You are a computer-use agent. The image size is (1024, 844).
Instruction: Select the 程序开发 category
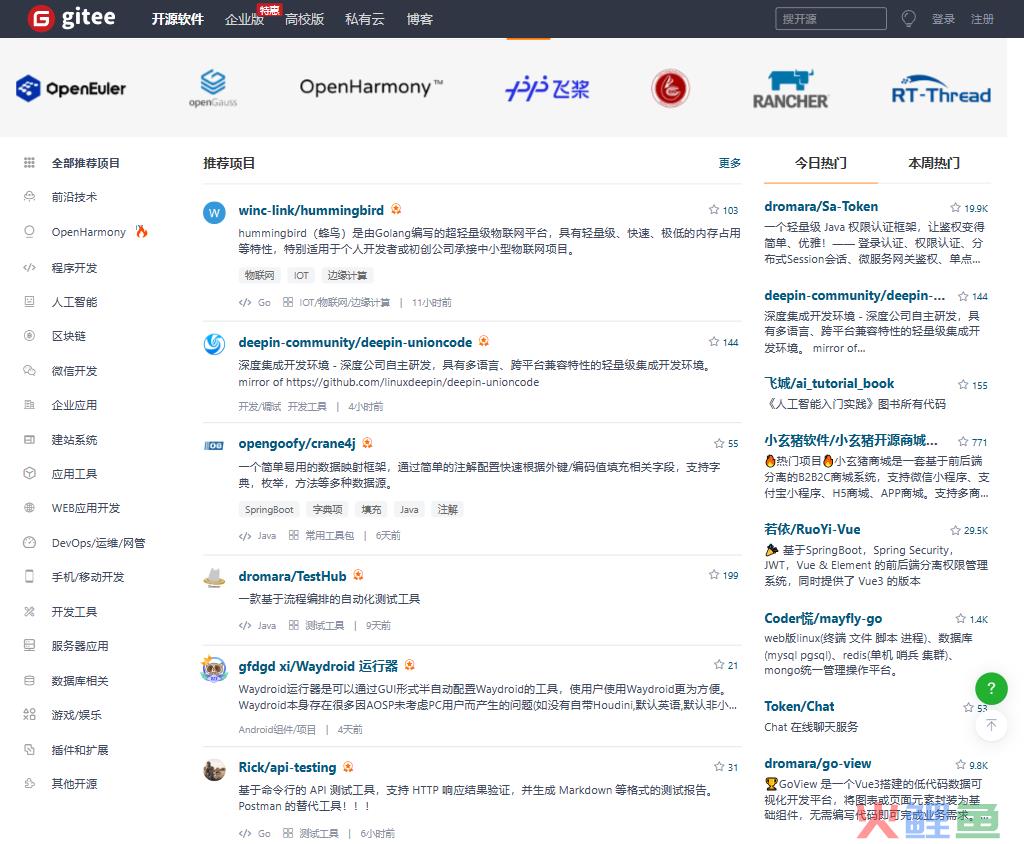tap(74, 268)
